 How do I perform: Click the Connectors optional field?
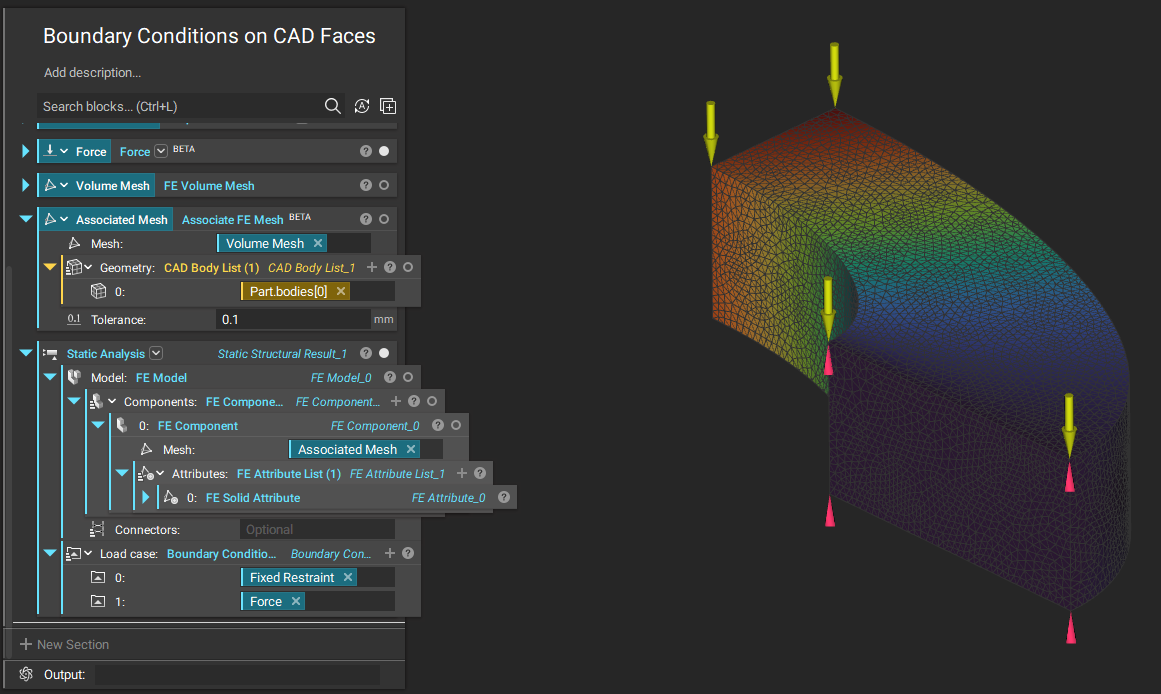click(x=317, y=530)
